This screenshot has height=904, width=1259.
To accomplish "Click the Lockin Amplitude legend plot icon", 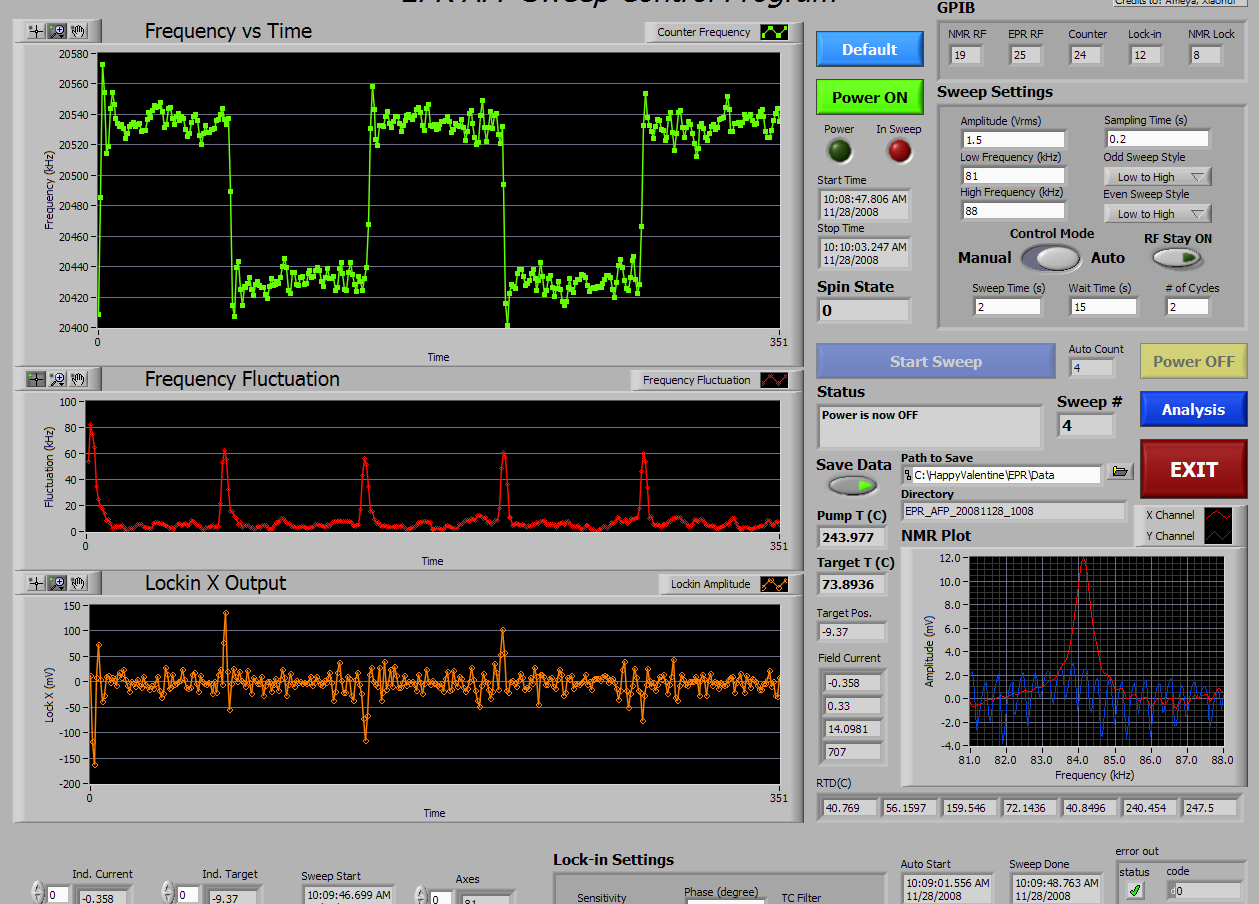I will [774, 584].
